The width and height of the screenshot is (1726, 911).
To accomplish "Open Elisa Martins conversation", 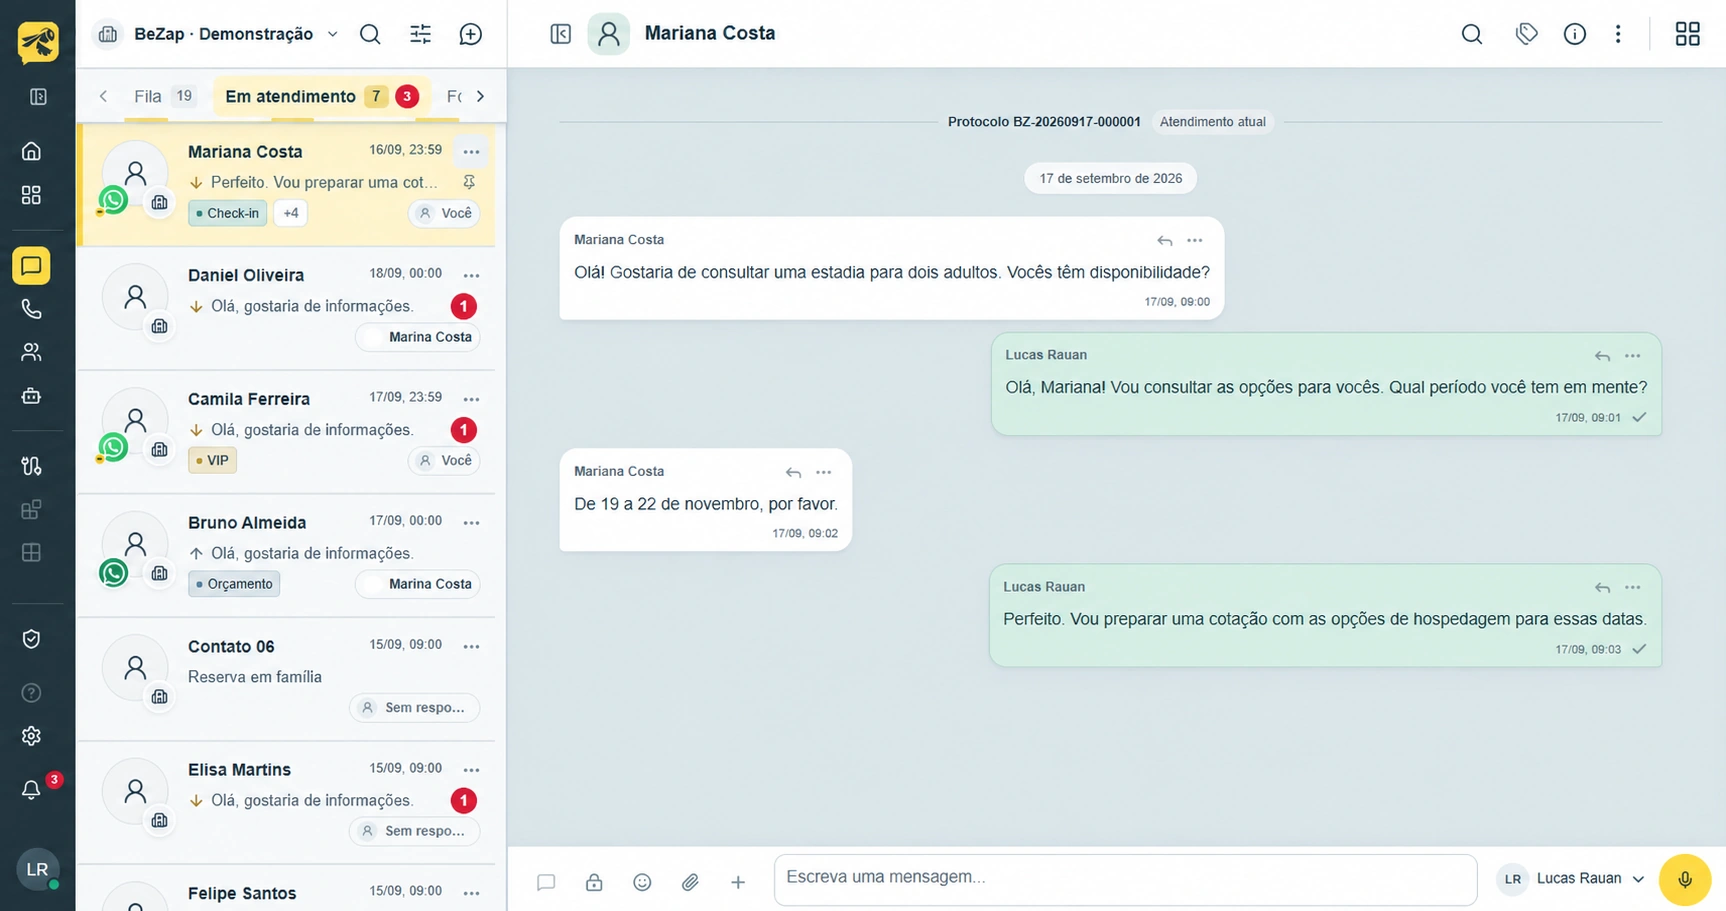I will tap(287, 803).
